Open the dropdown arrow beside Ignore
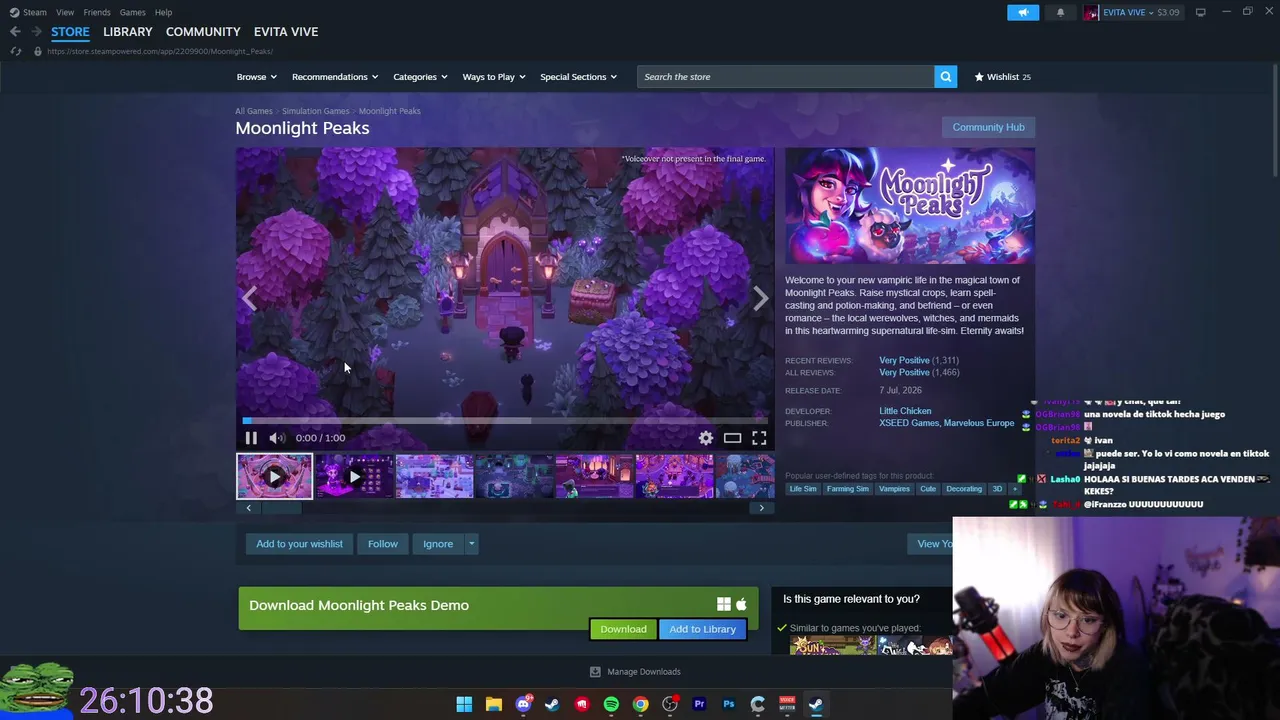This screenshot has height=720, width=1280. 471,544
